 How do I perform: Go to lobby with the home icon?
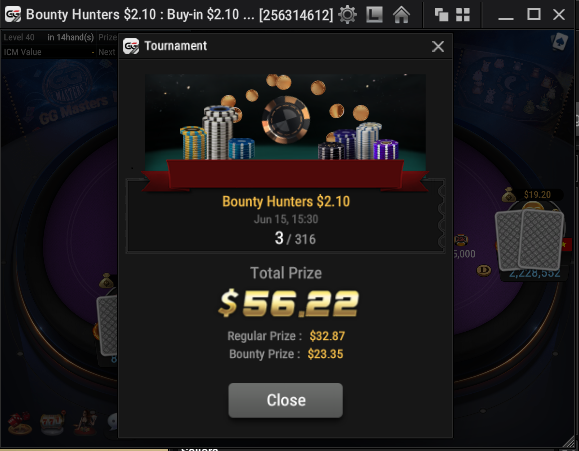click(x=401, y=15)
